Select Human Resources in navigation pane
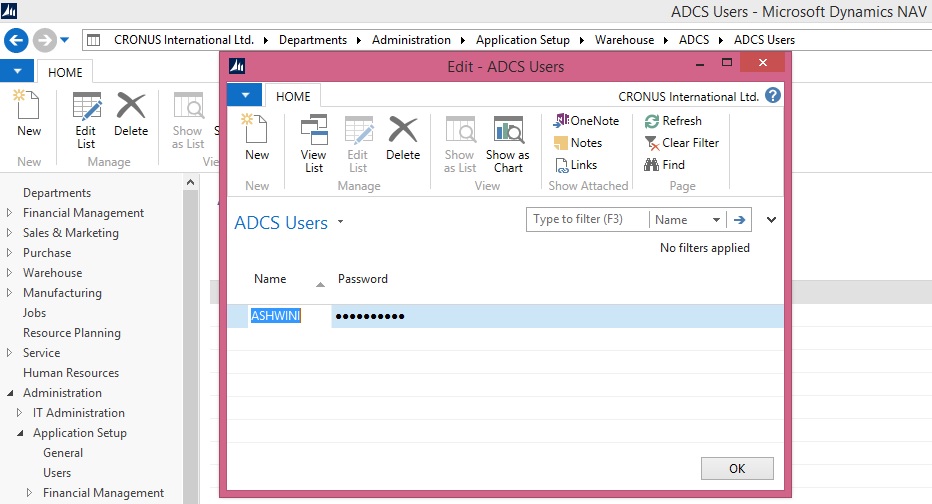 (x=71, y=373)
